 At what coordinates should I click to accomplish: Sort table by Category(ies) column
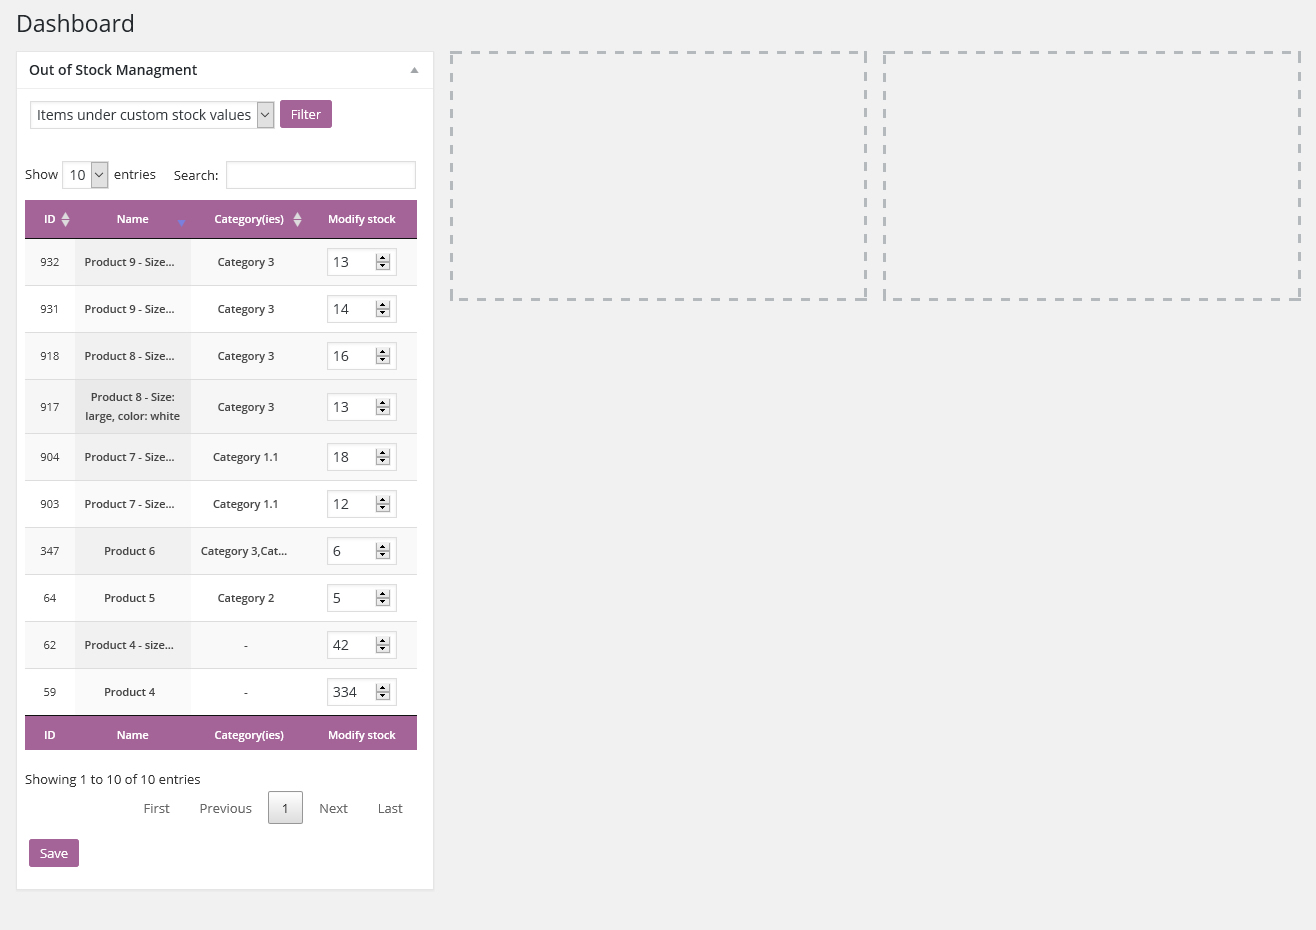click(249, 219)
